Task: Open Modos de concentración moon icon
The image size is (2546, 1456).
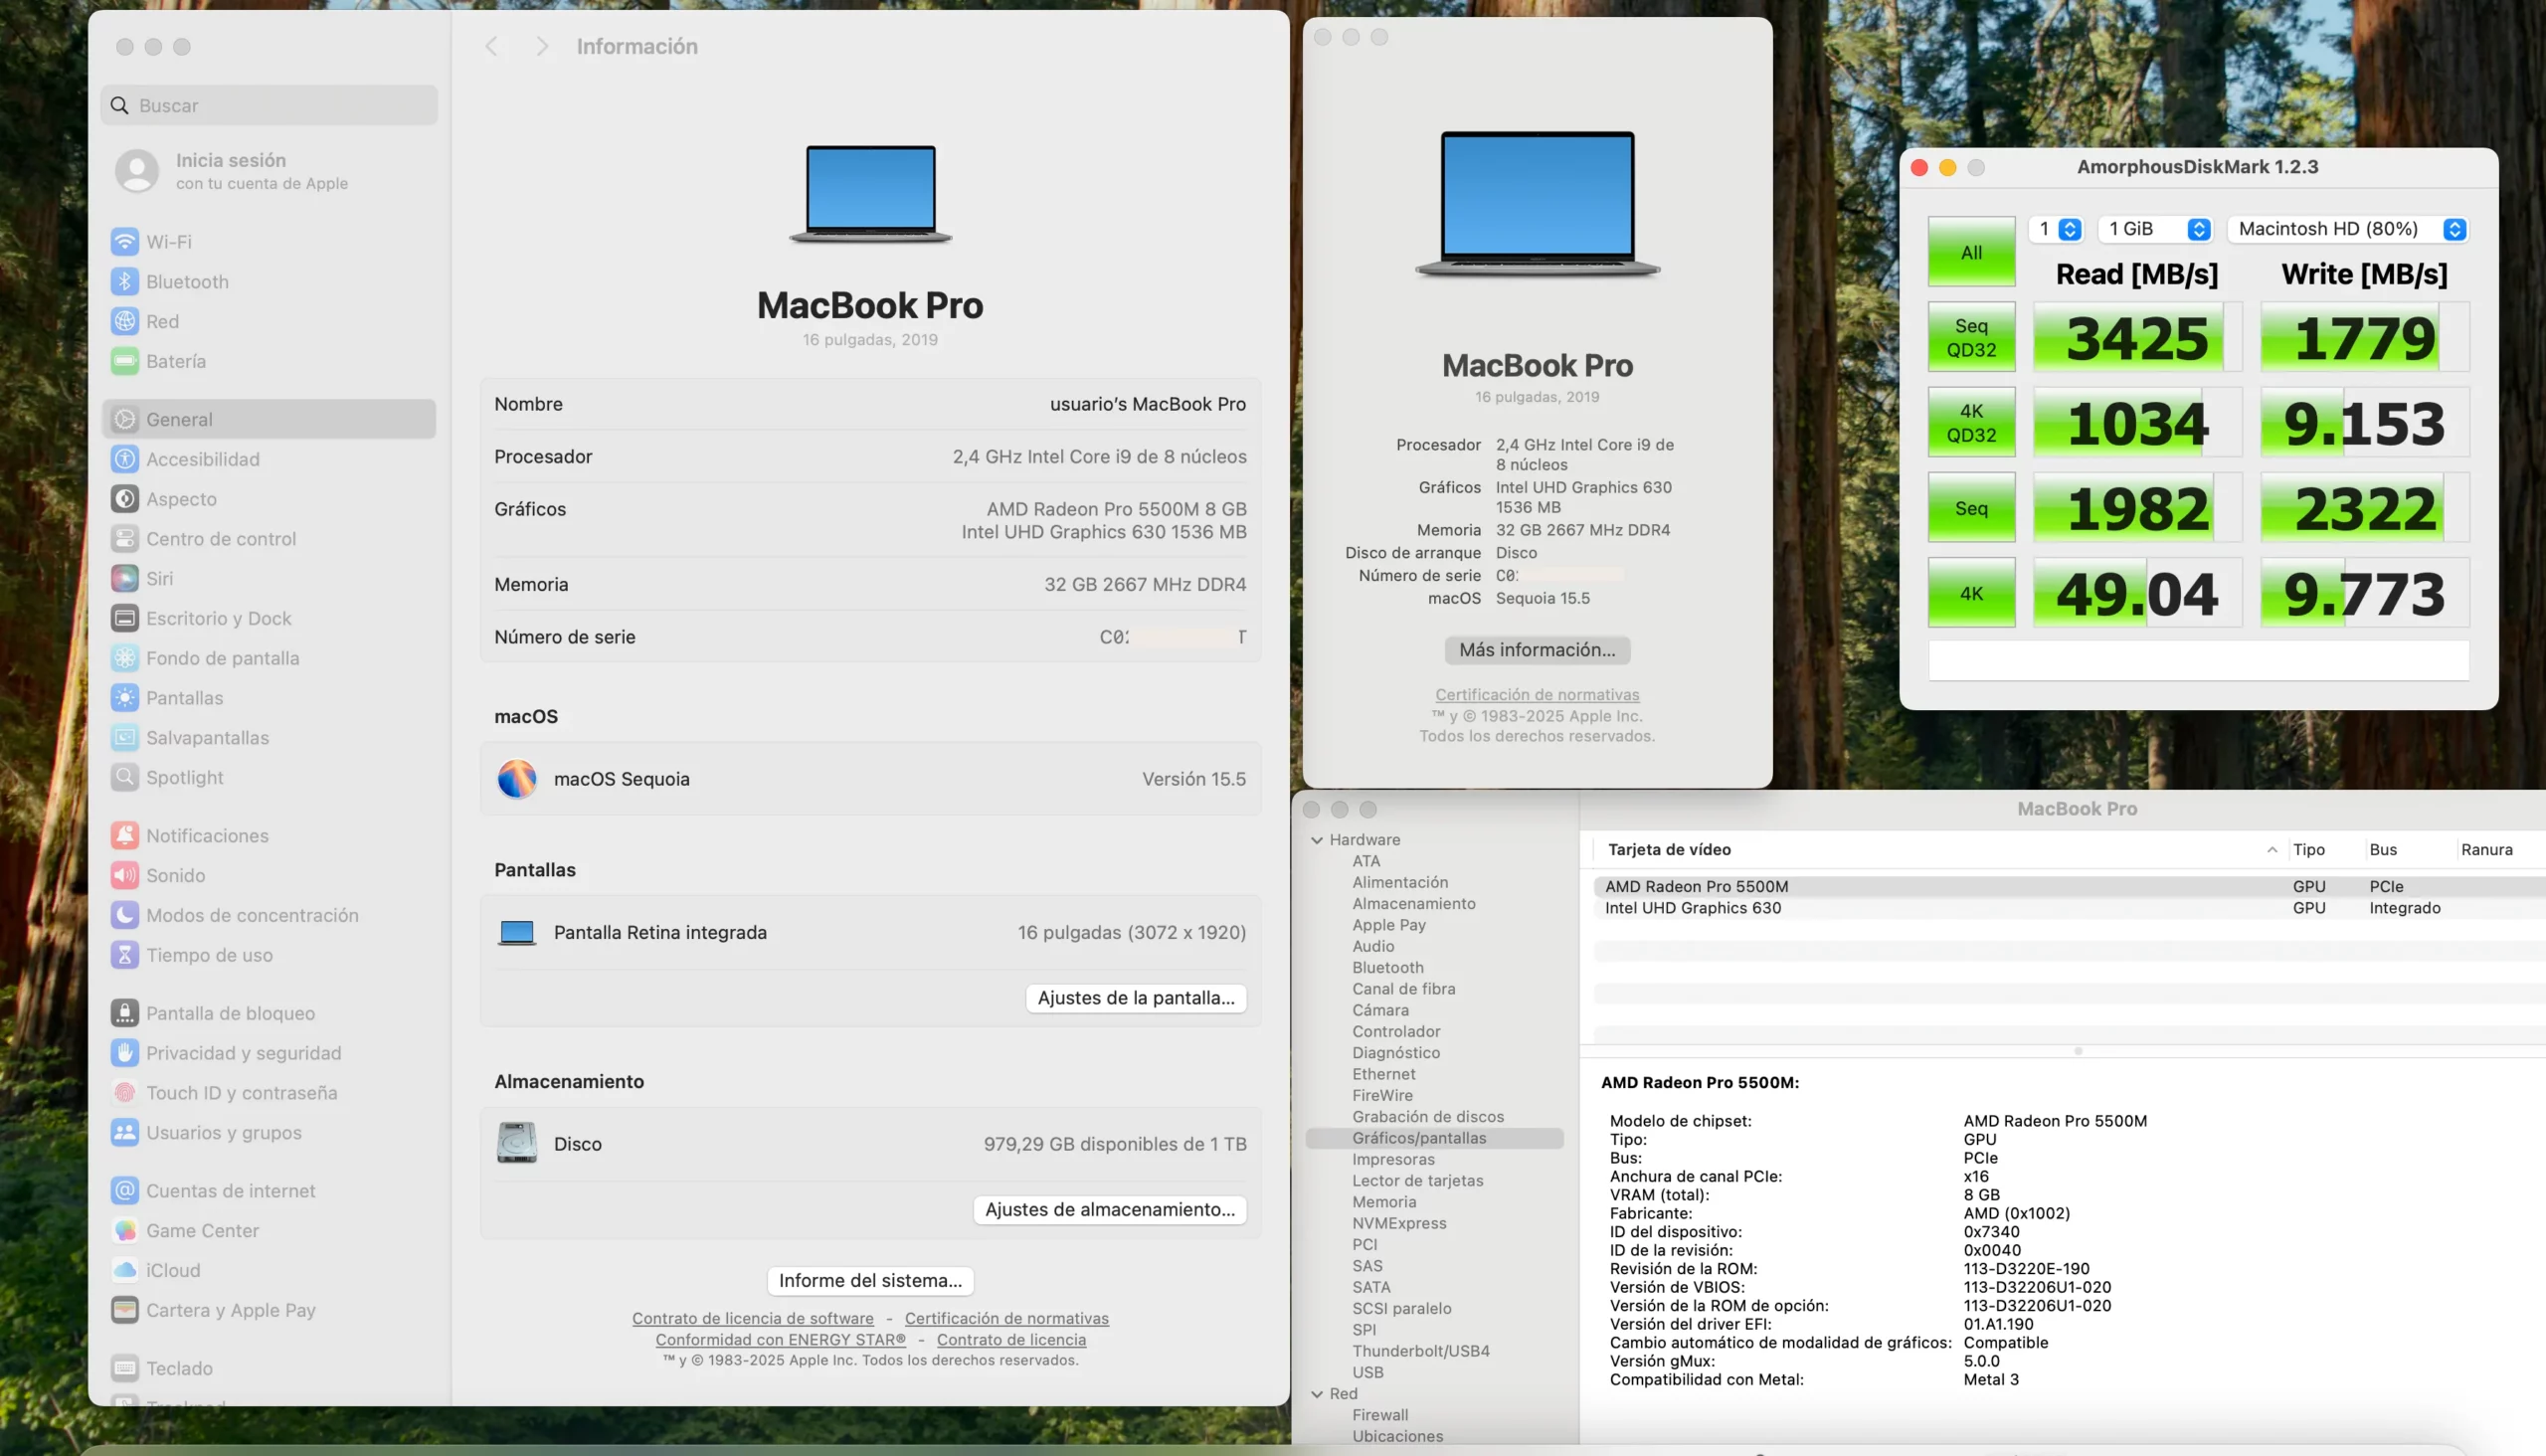Action: point(124,915)
